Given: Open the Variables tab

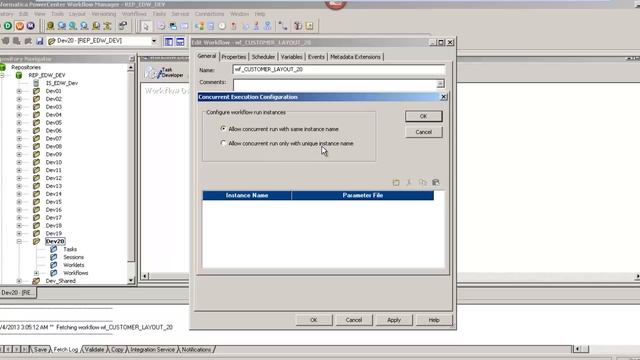Looking at the screenshot, I should pyautogui.click(x=291, y=57).
